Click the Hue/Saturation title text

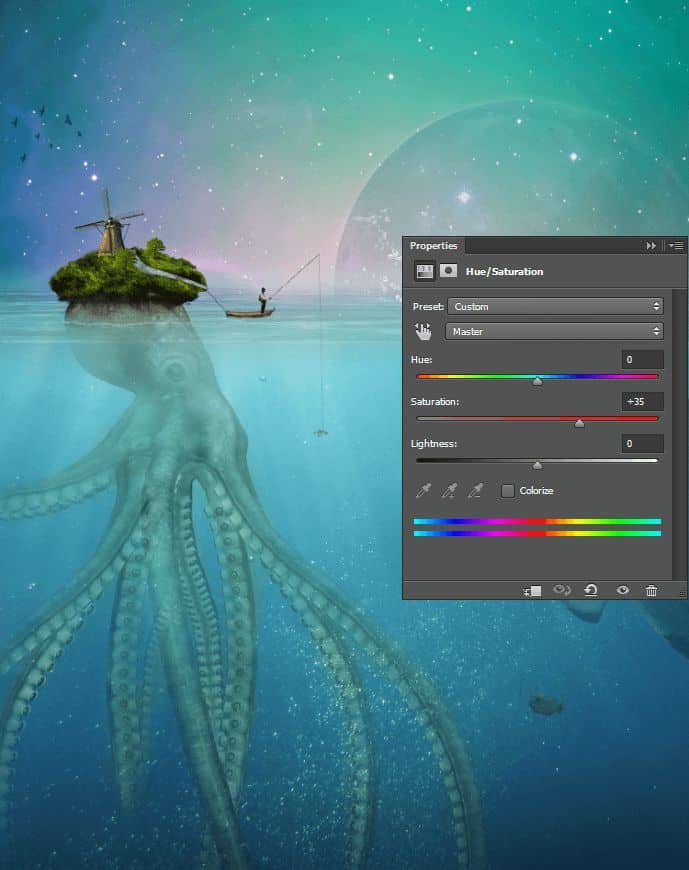tap(504, 271)
